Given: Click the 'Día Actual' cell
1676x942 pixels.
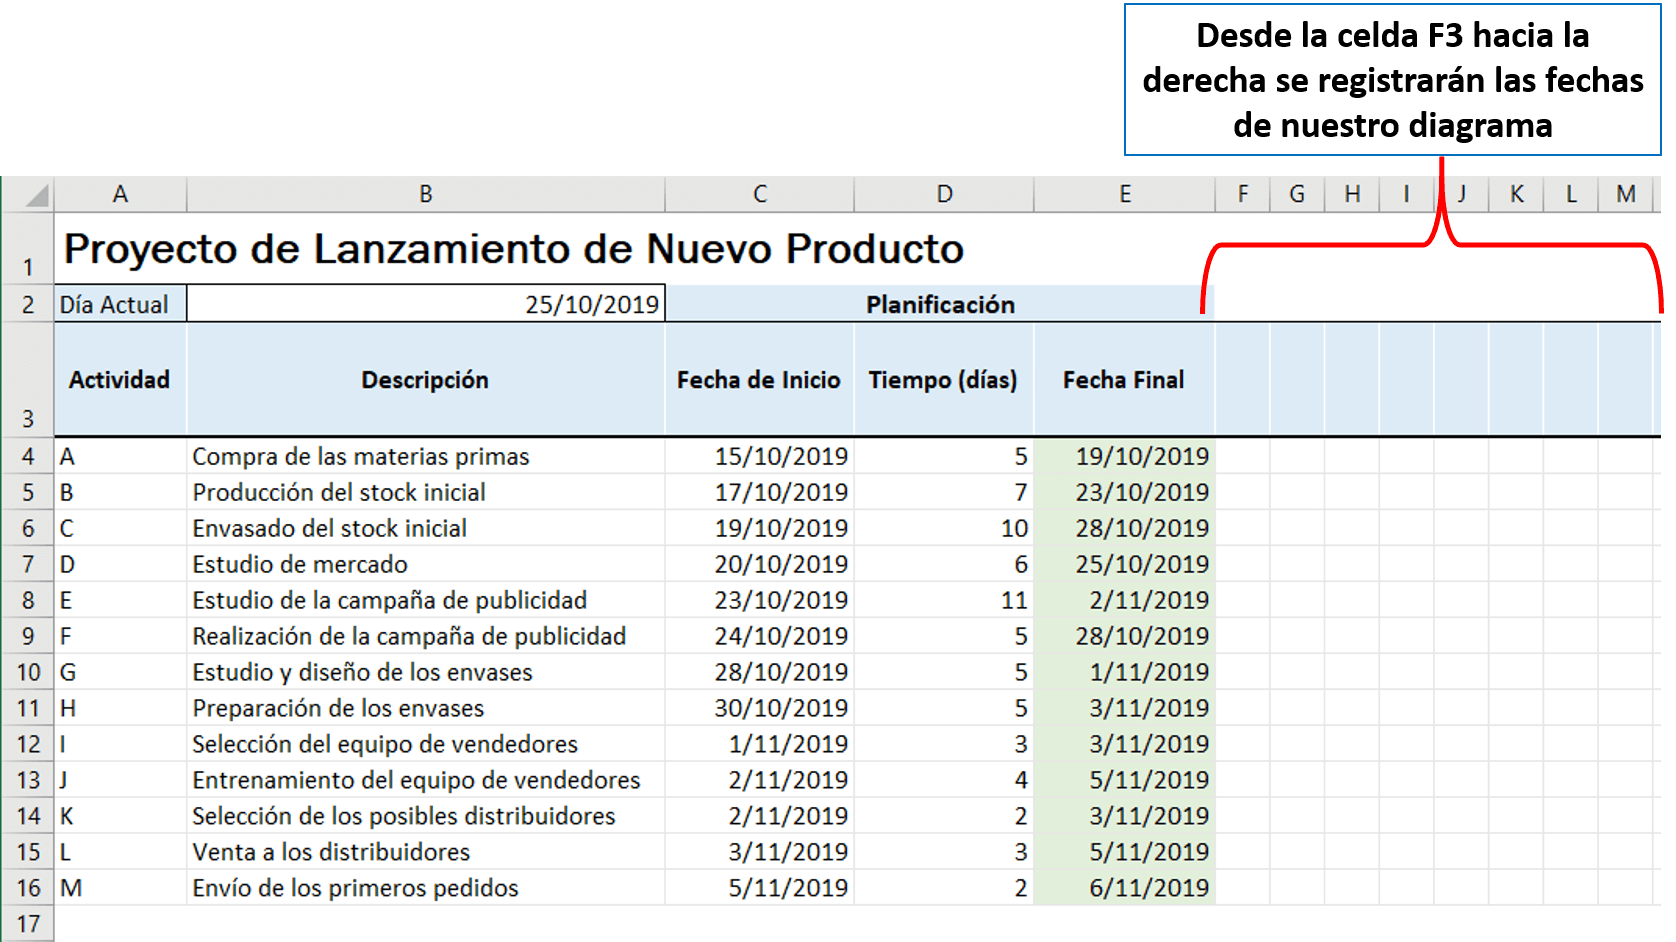Looking at the screenshot, I should pyautogui.click(x=120, y=304).
